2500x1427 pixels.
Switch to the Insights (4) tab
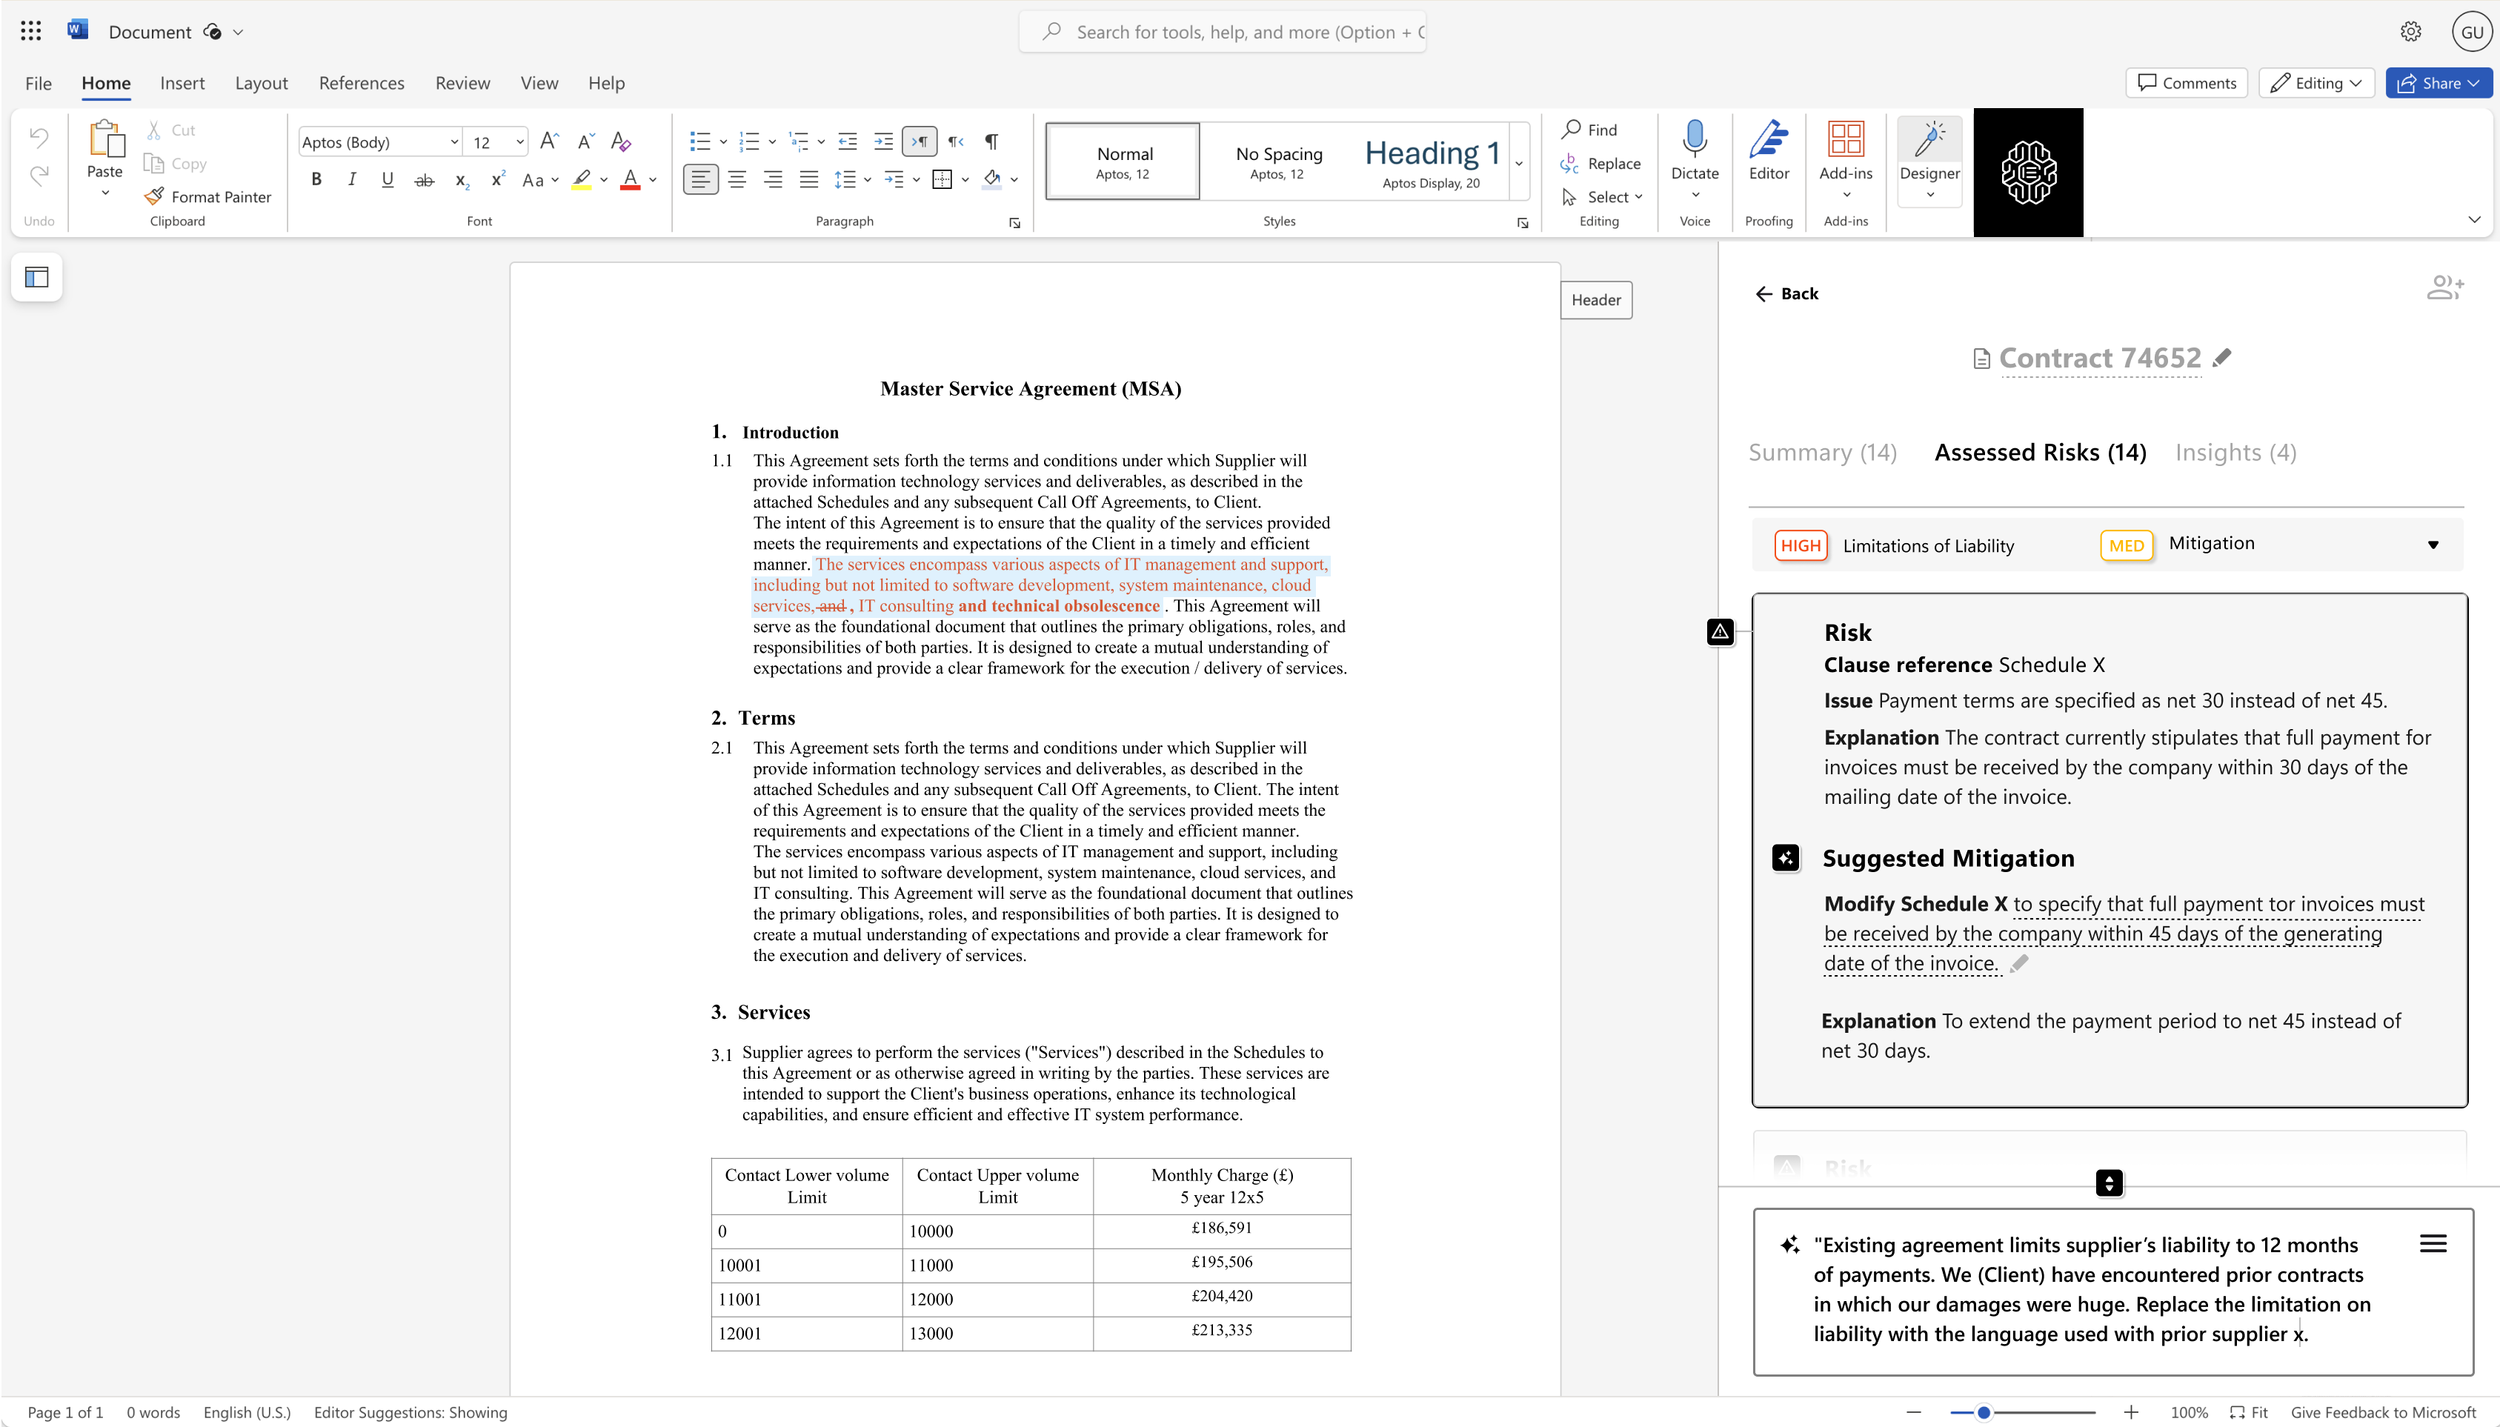(x=2235, y=452)
